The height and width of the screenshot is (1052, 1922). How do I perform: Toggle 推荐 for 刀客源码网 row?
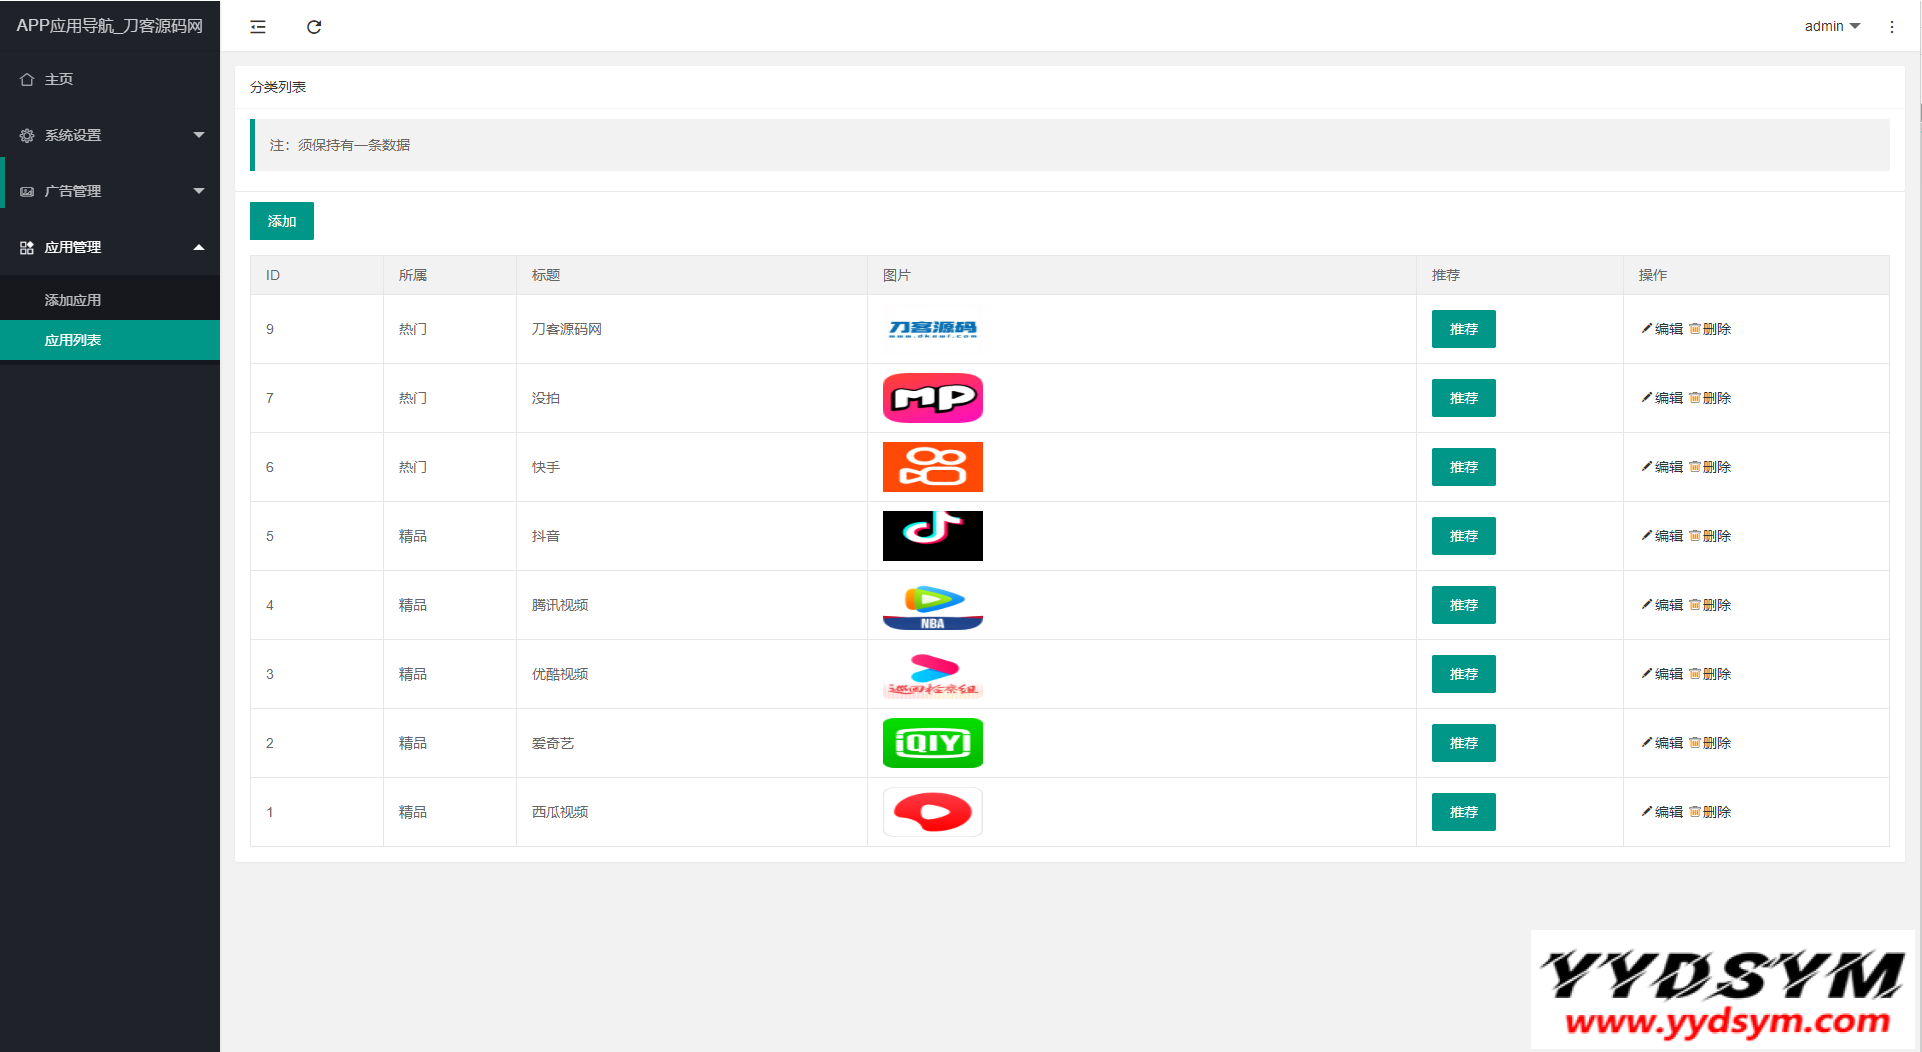[1463, 329]
